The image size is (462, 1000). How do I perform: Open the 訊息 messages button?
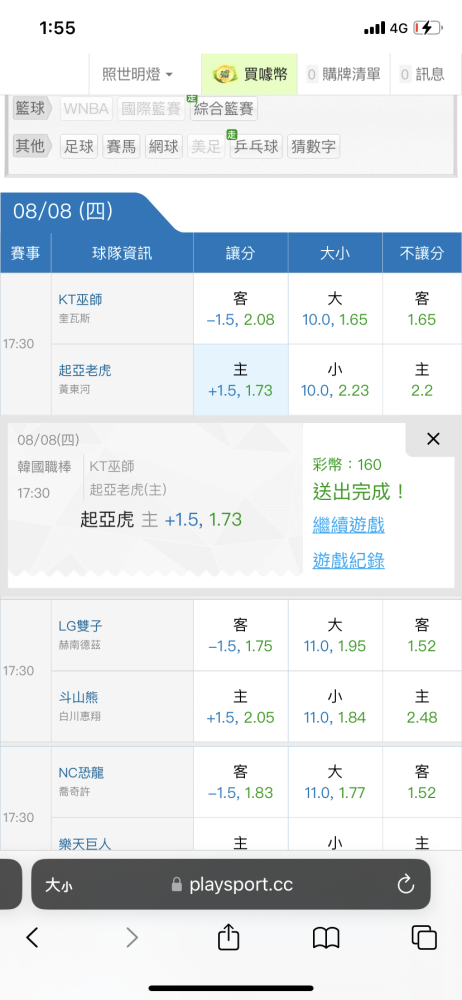pyautogui.click(x=422, y=75)
